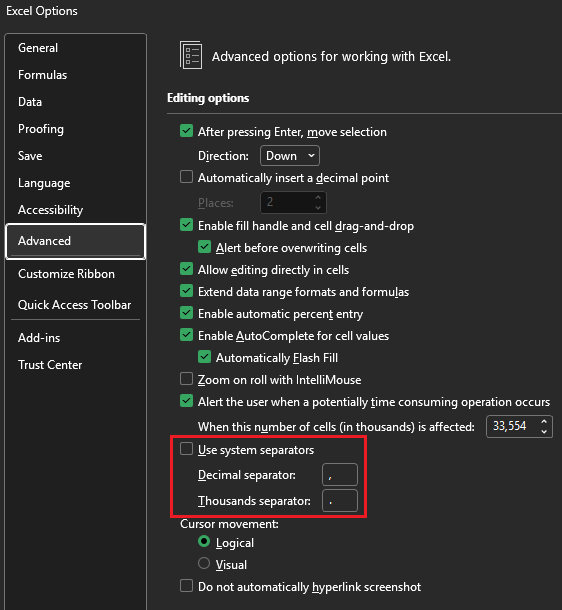Image resolution: width=562 pixels, height=610 pixels.
Task: Open the Accessibility category
Action: pyautogui.click(x=50, y=210)
